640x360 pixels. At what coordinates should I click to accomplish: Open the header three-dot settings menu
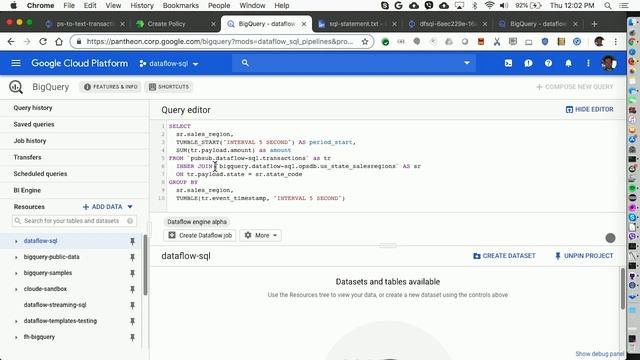(x=588, y=63)
